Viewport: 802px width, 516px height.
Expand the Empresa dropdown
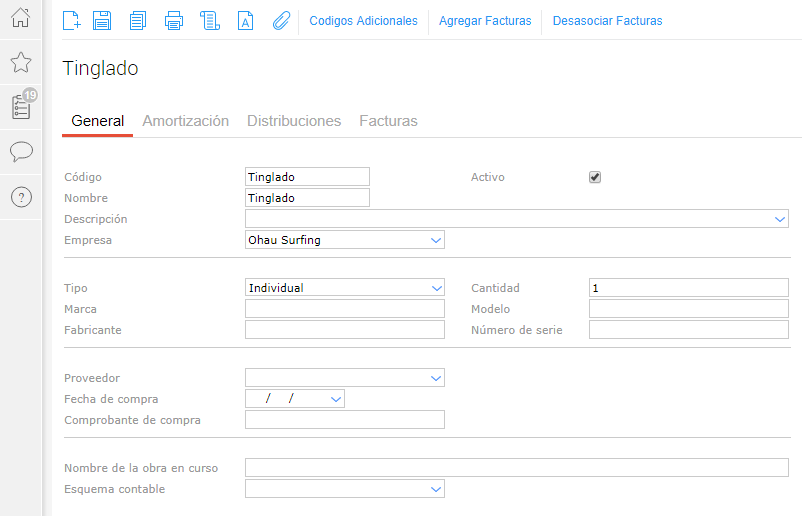pyautogui.click(x=435, y=240)
